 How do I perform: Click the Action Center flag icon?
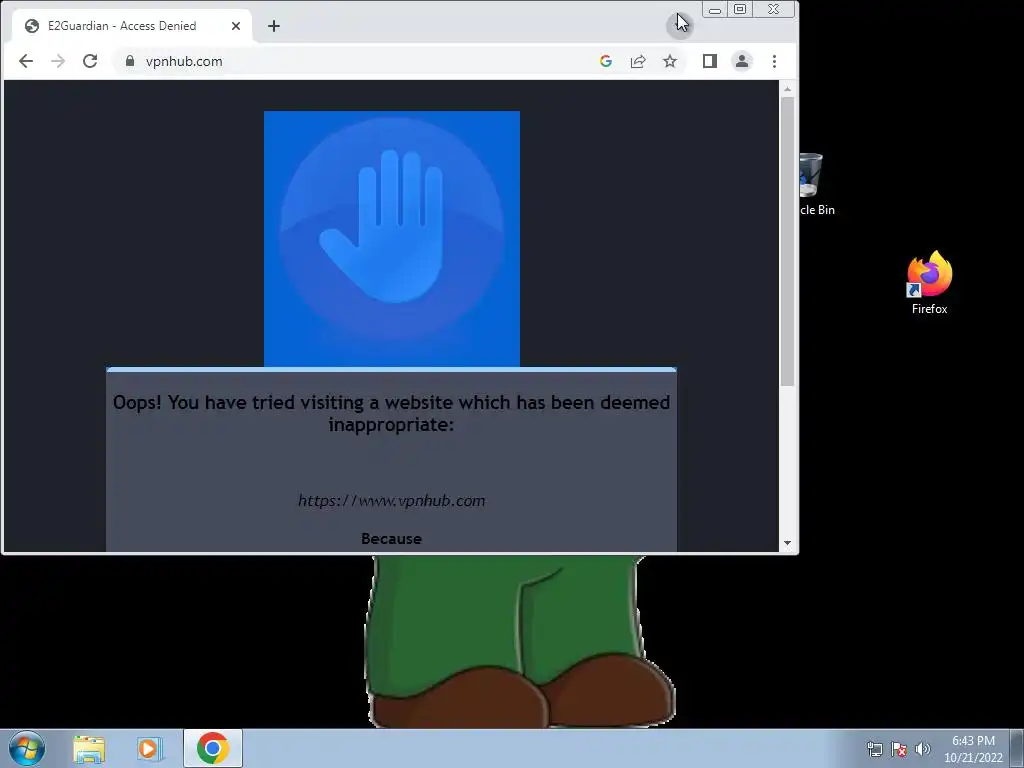(x=899, y=749)
